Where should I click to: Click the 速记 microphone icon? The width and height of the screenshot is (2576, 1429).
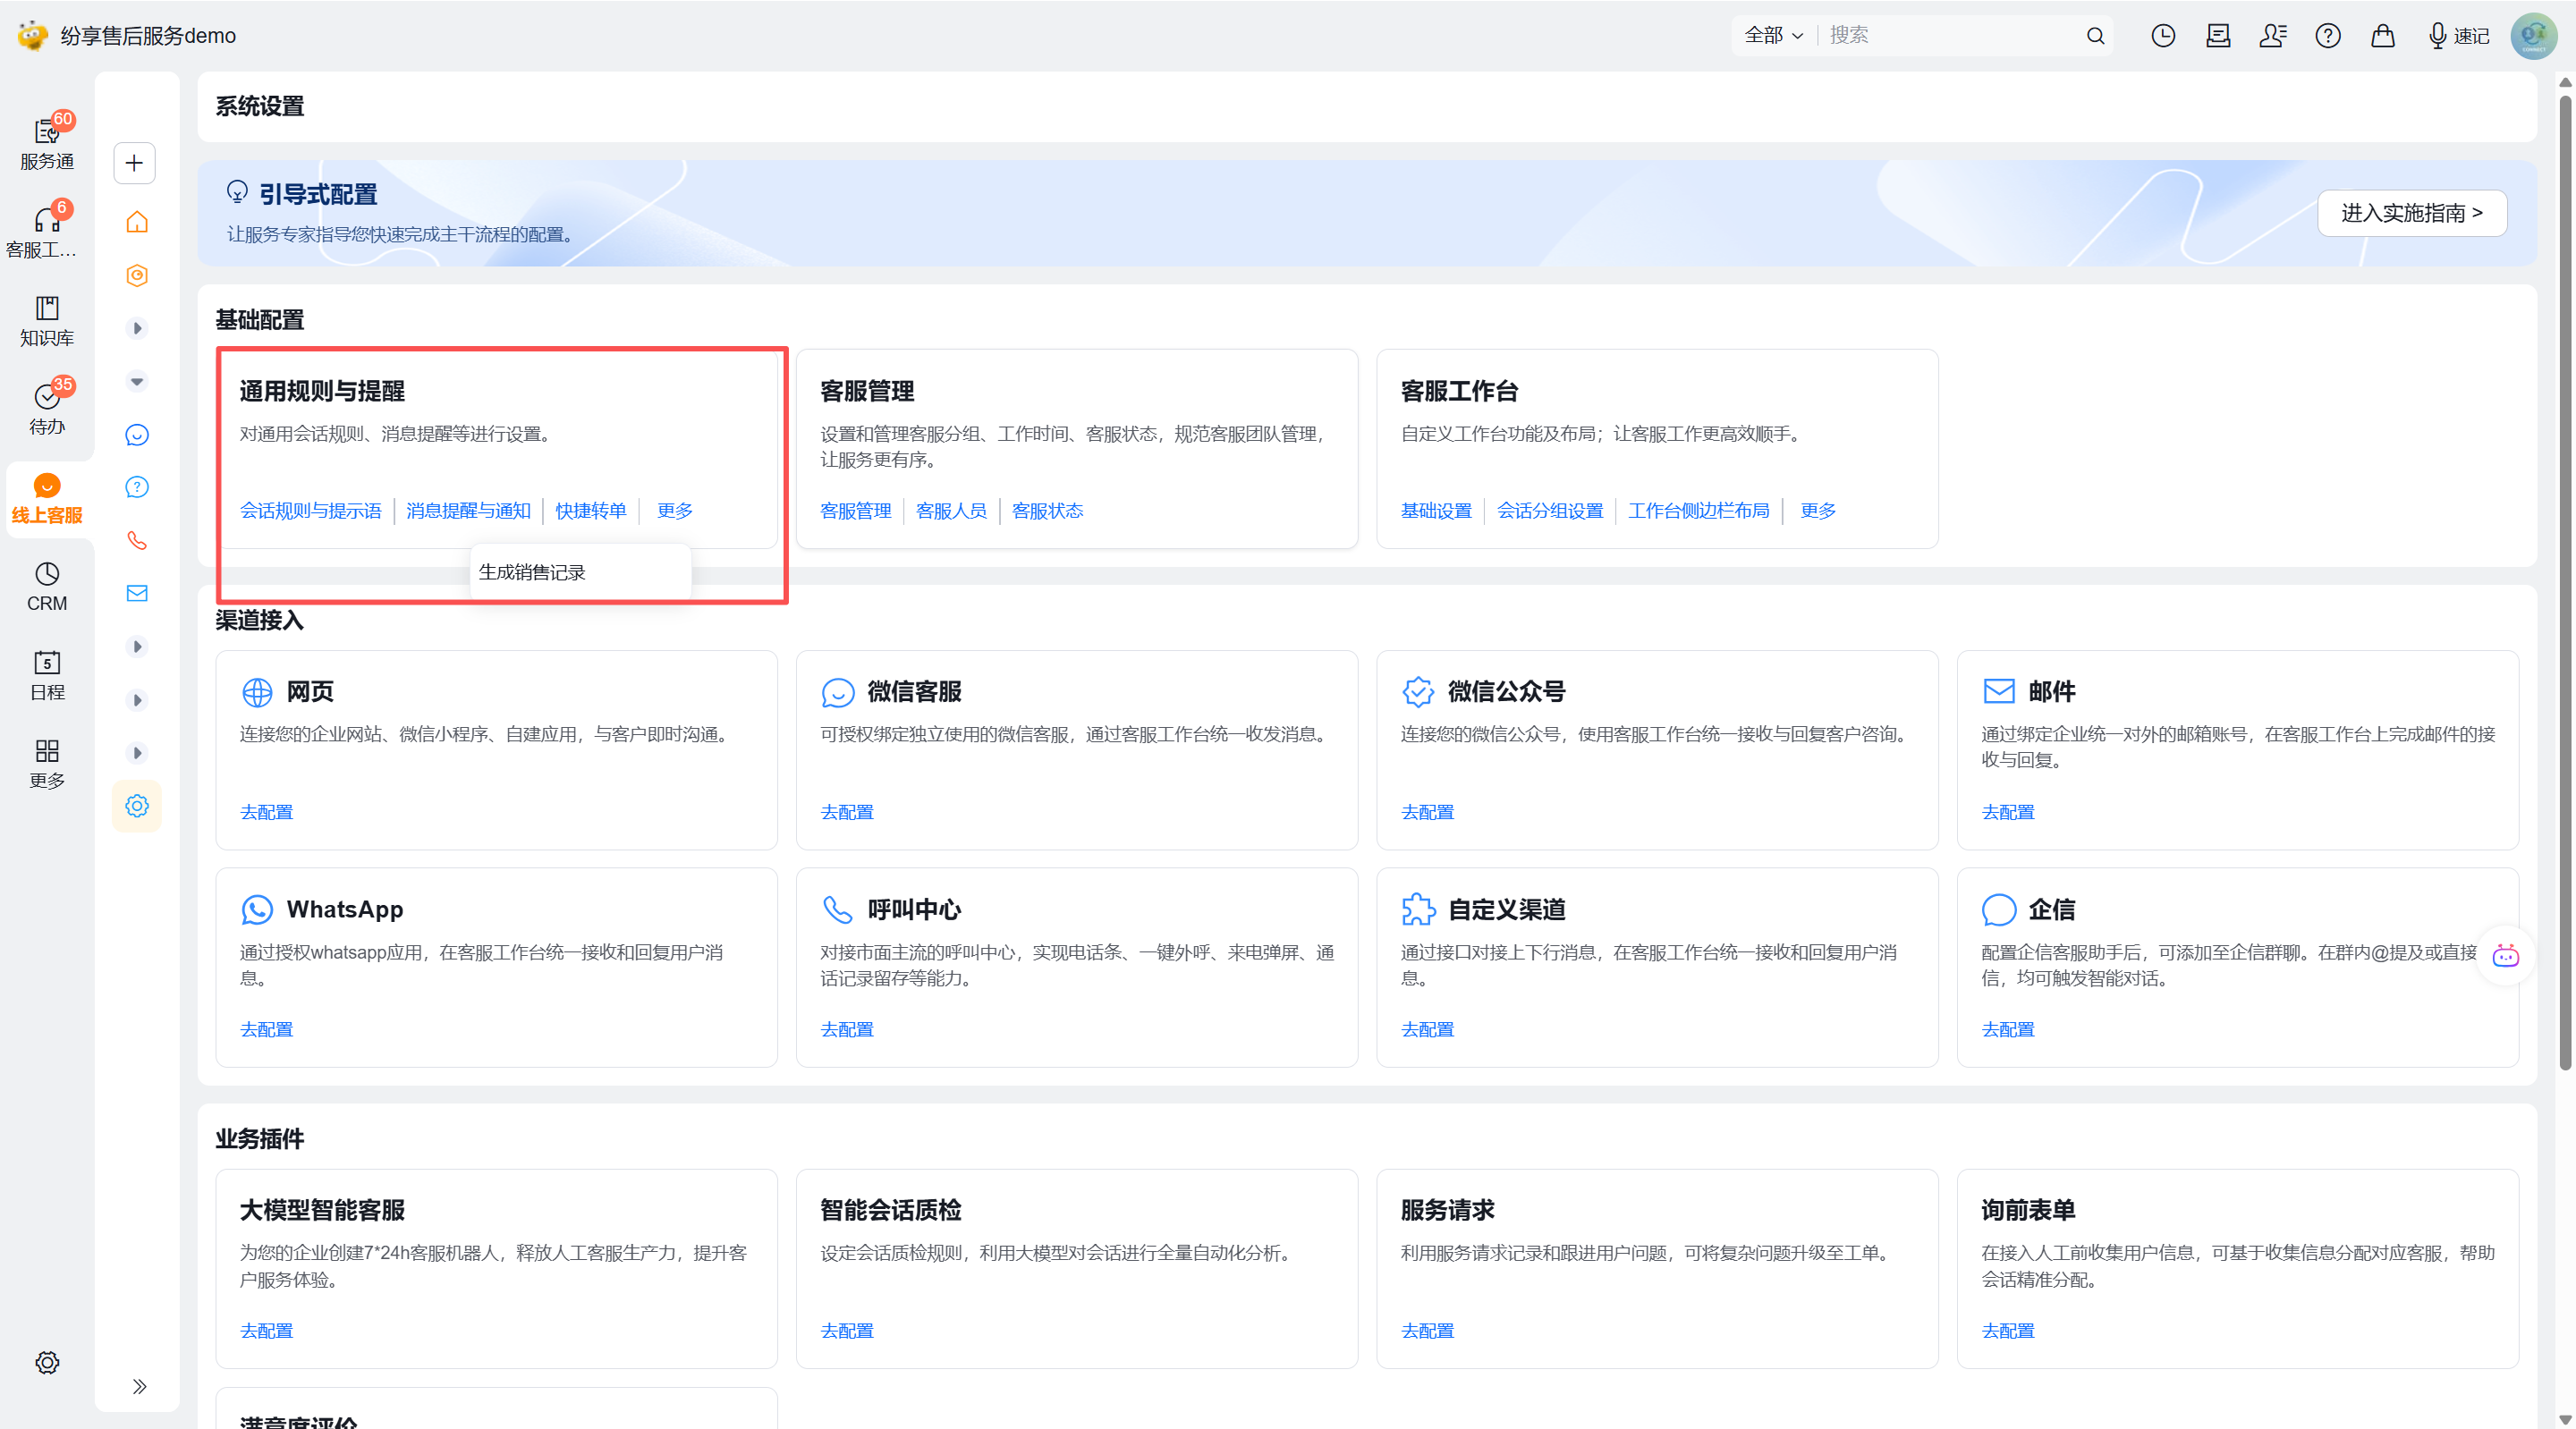2437,36
